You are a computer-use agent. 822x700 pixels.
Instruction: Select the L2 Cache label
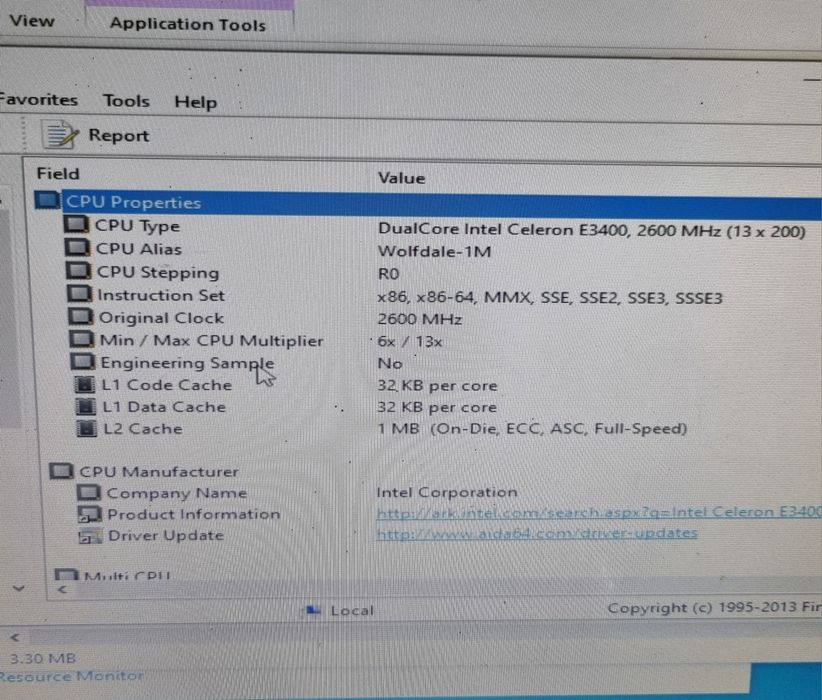(x=143, y=429)
